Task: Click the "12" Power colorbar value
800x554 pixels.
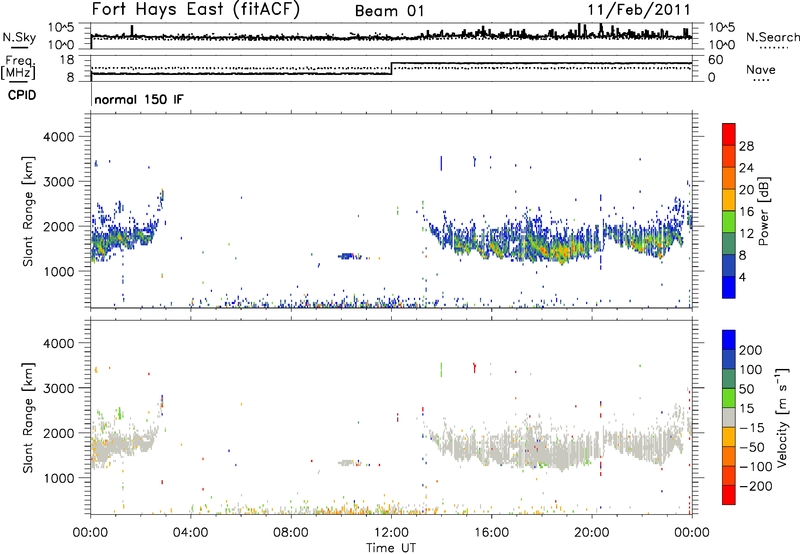Action: (746, 233)
